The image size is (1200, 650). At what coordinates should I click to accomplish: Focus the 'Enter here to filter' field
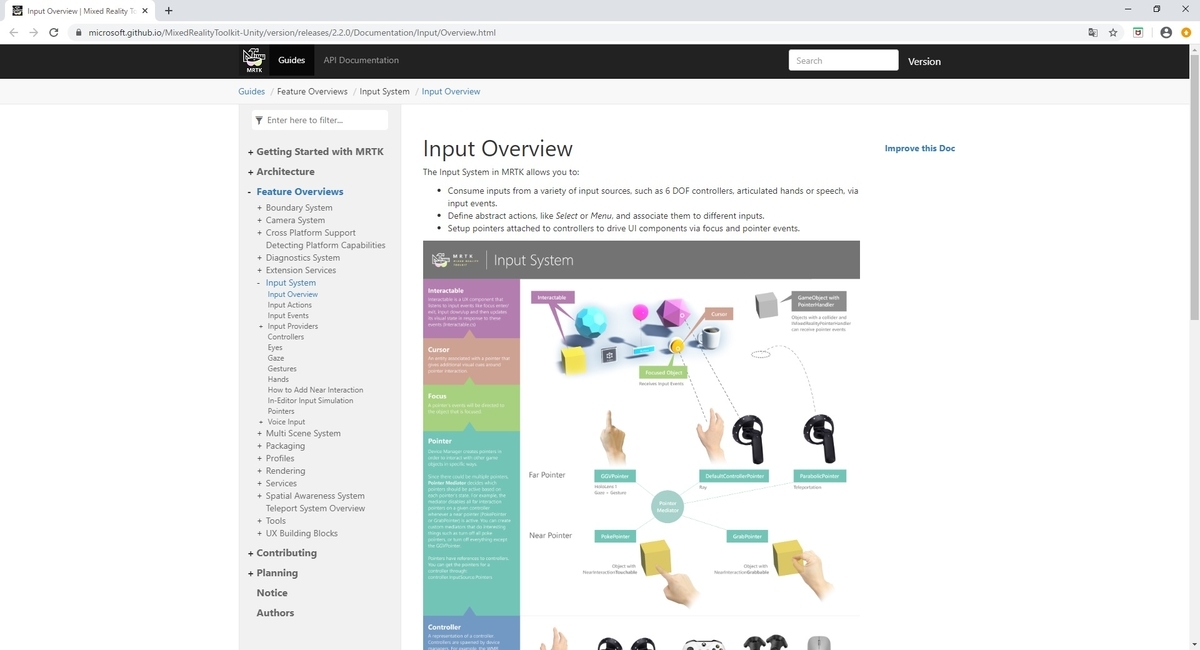point(320,120)
